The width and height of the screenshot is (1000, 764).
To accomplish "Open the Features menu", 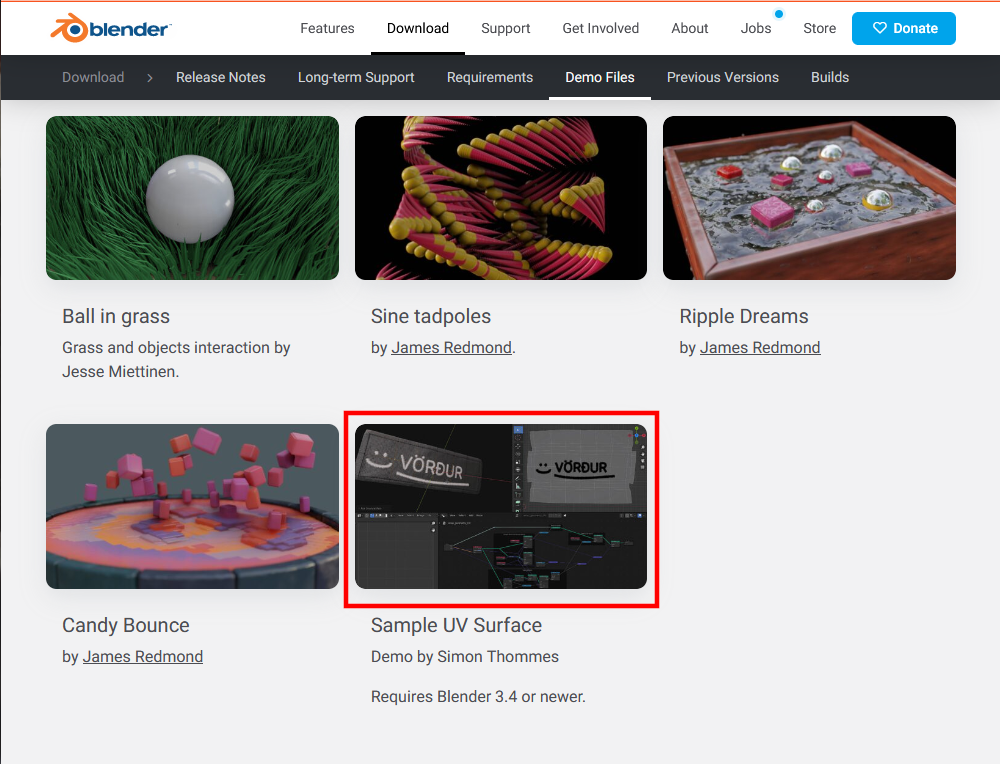I will click(x=327, y=28).
